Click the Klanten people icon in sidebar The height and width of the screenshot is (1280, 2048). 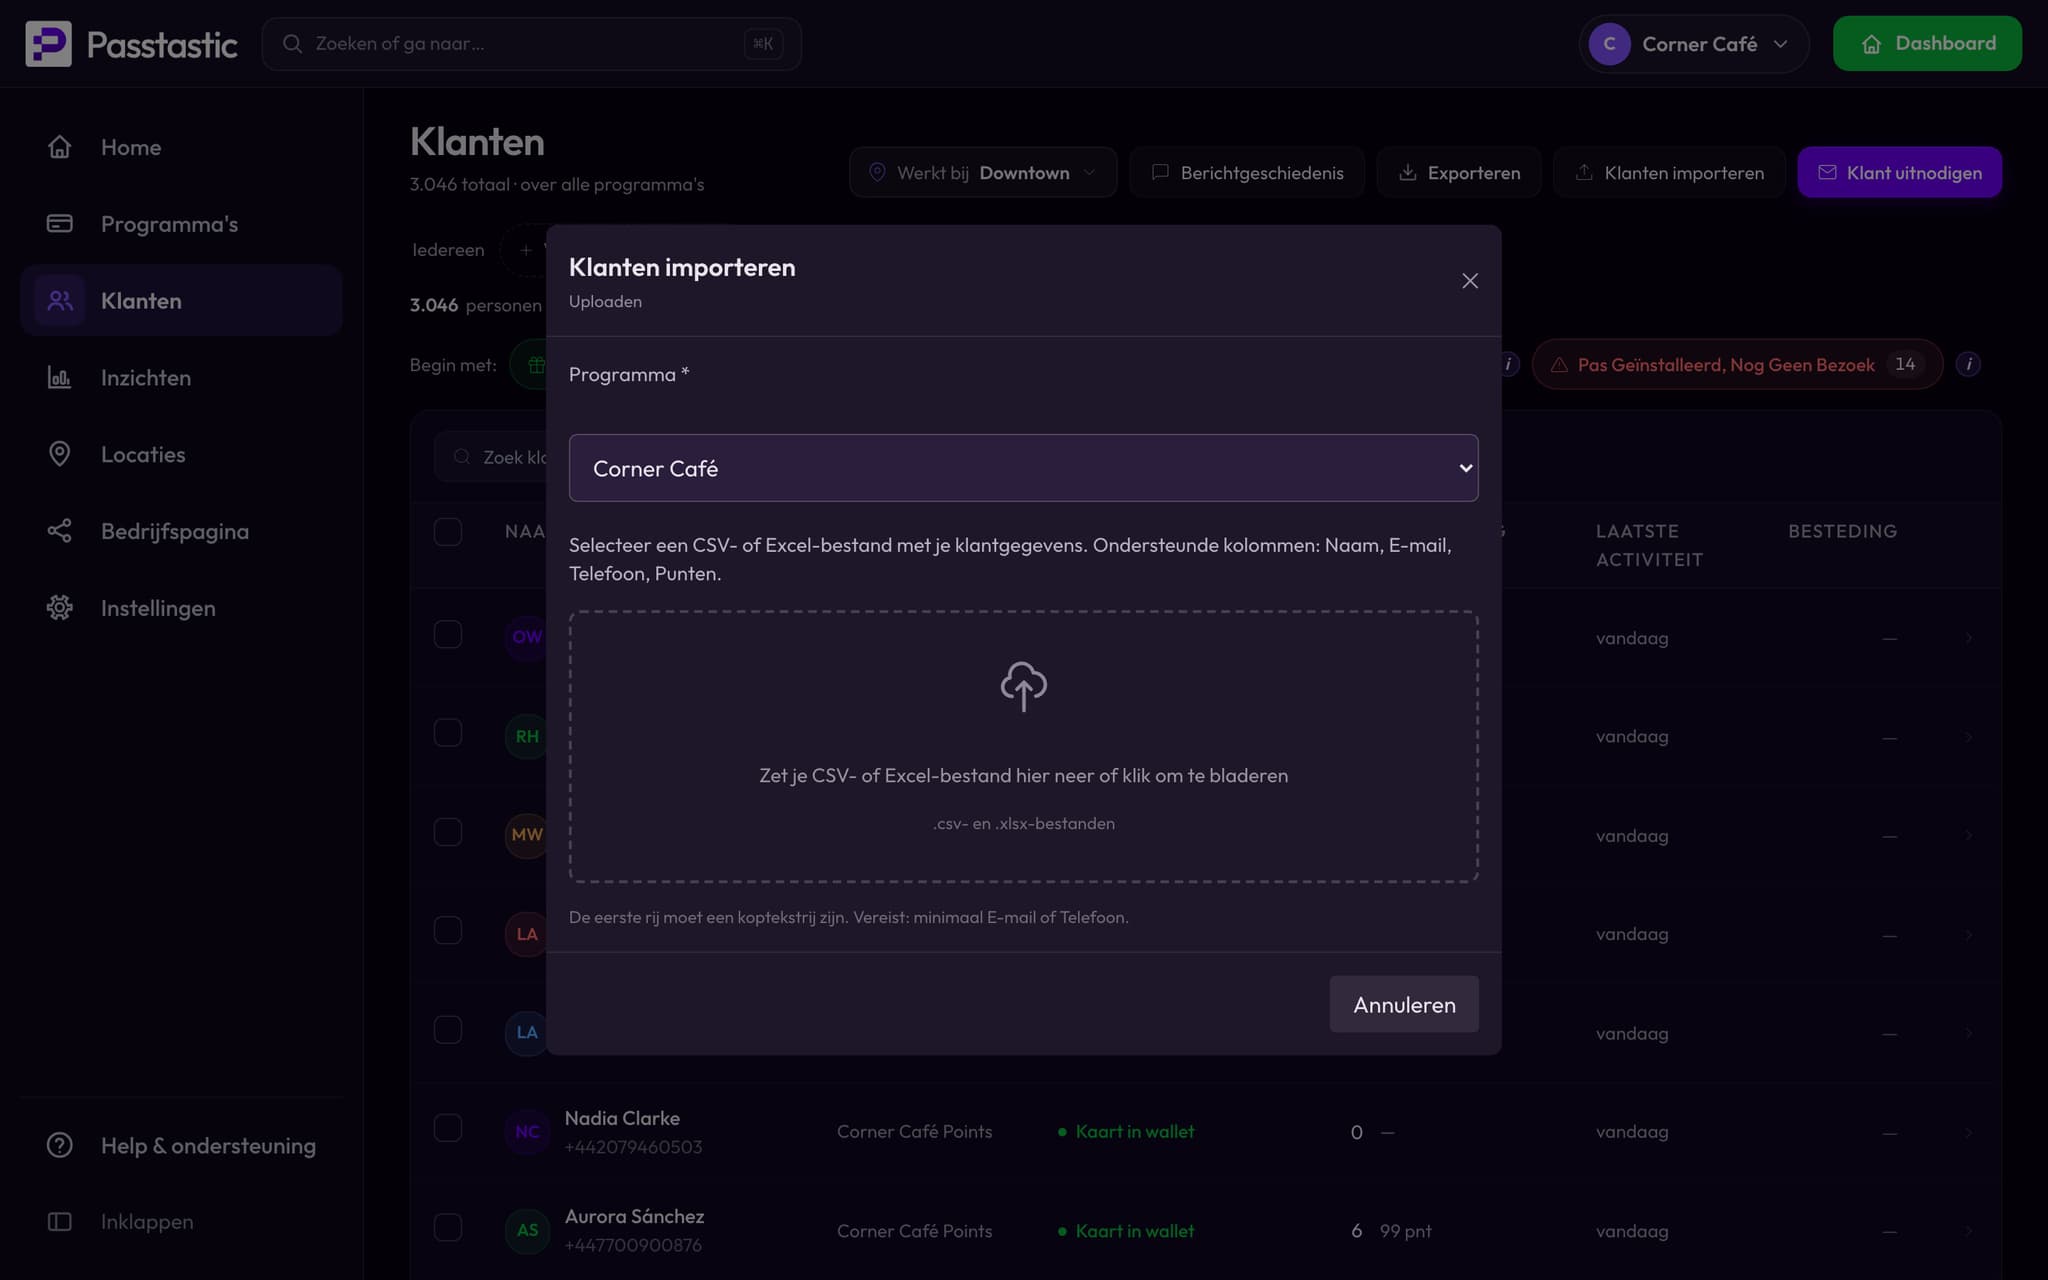(x=60, y=301)
